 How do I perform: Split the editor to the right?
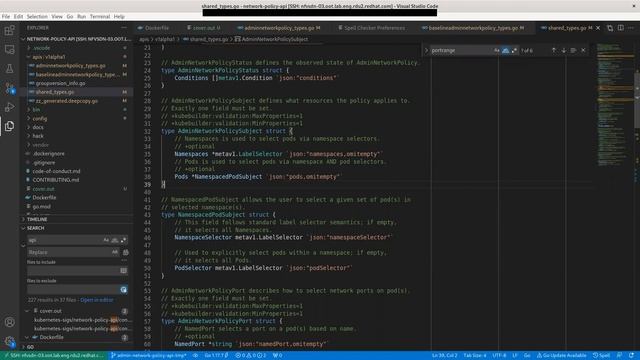coord(620,28)
